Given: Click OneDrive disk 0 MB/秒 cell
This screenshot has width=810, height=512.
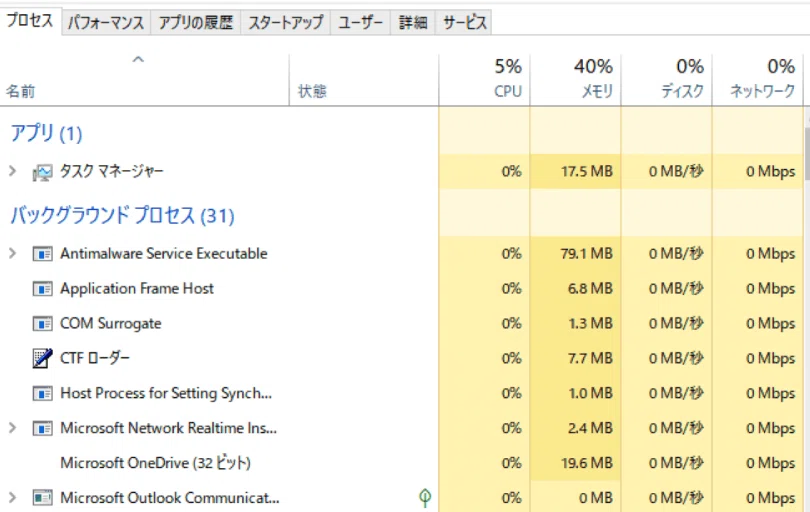Looking at the screenshot, I should [x=666, y=463].
